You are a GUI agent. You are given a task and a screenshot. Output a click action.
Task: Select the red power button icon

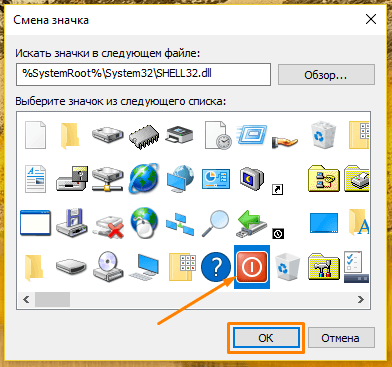tap(252, 267)
